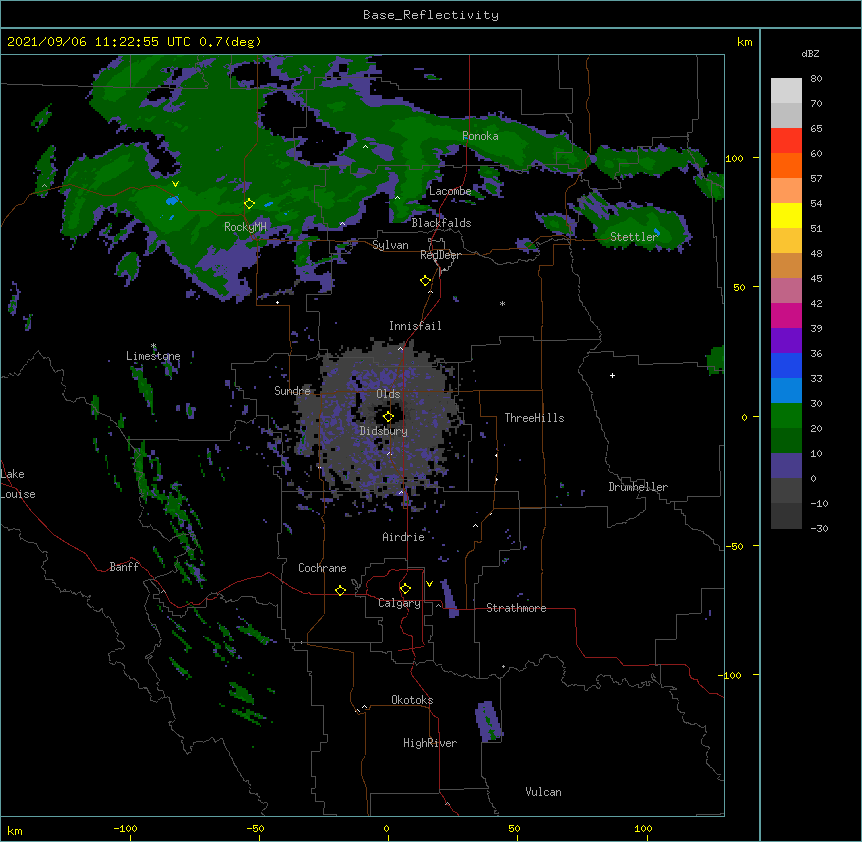Click the yellow diamond marker above Calgary label
862x842 pixels.
tap(405, 589)
